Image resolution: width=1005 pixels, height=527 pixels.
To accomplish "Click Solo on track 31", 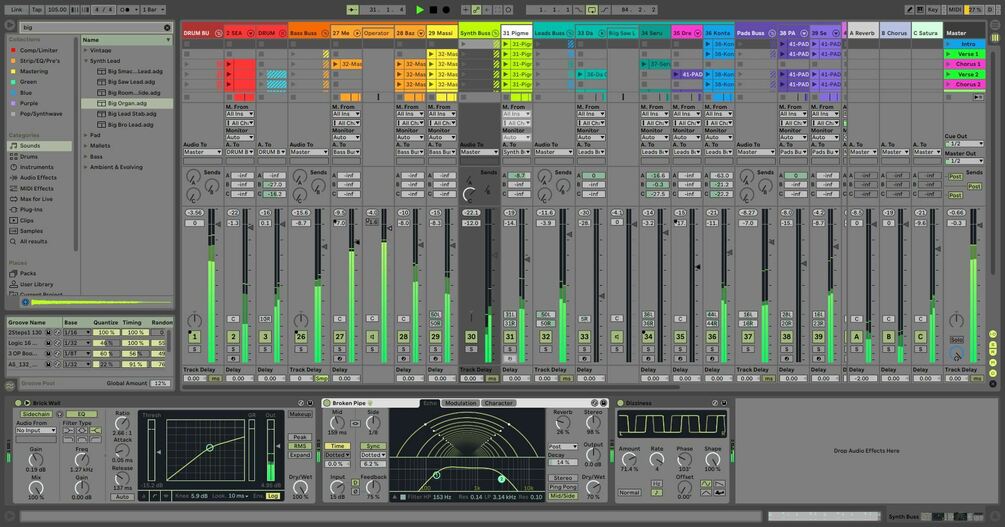I will point(510,349).
